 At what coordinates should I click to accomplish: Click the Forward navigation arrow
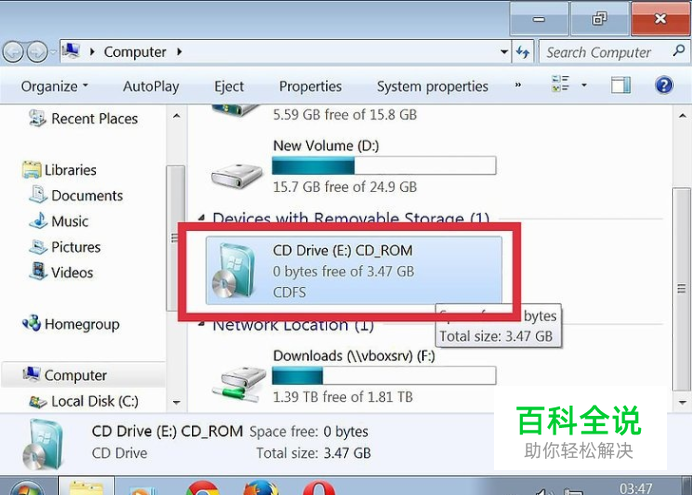pos(38,52)
